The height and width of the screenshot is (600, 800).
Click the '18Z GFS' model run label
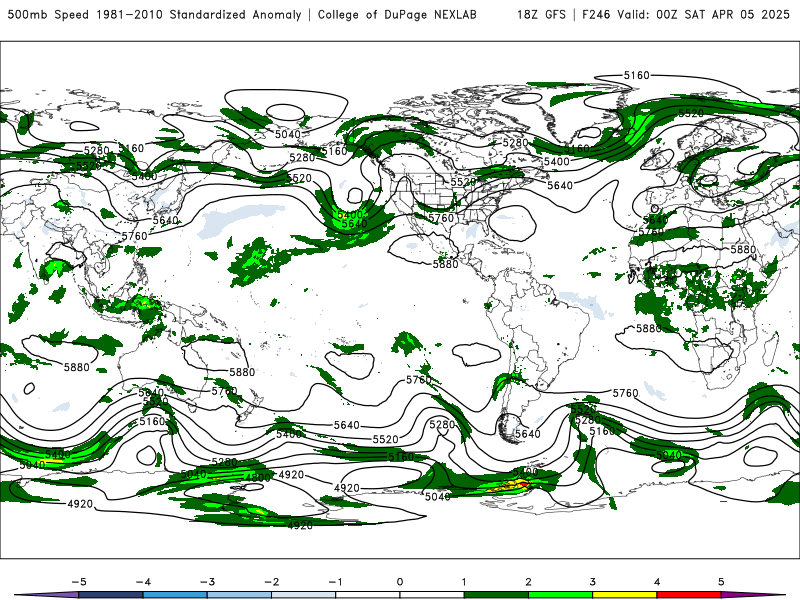pyautogui.click(x=541, y=14)
